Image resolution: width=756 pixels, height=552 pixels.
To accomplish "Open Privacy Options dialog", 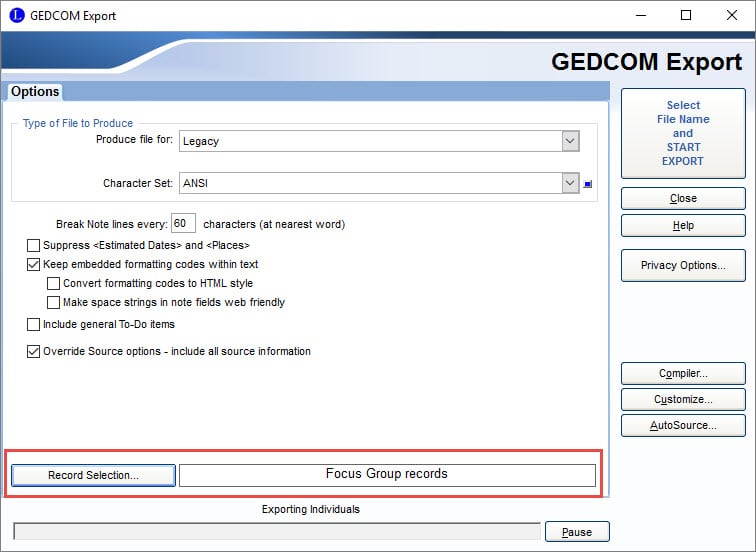I will pos(683,265).
